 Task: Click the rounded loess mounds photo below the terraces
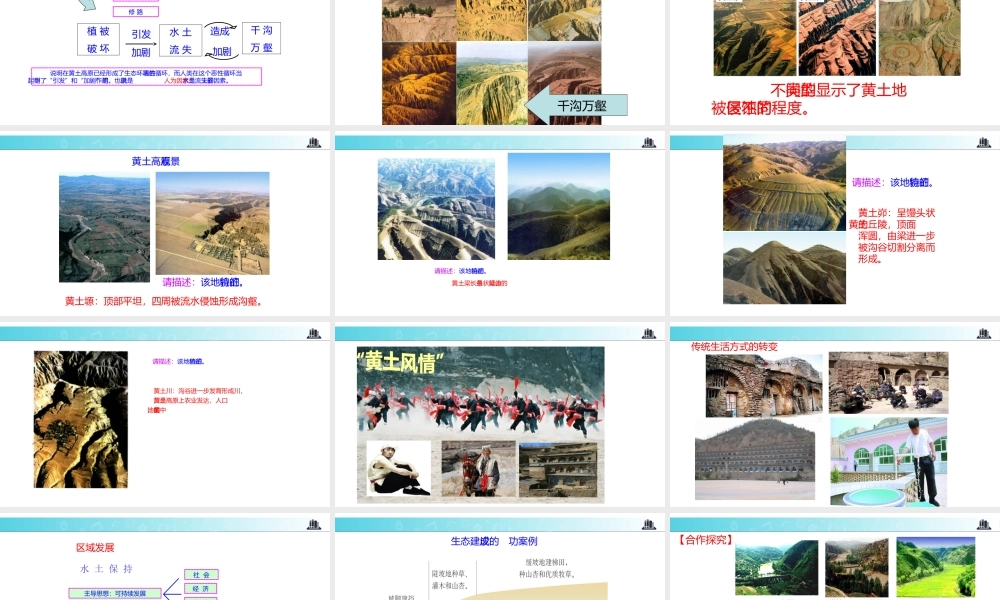(784, 268)
